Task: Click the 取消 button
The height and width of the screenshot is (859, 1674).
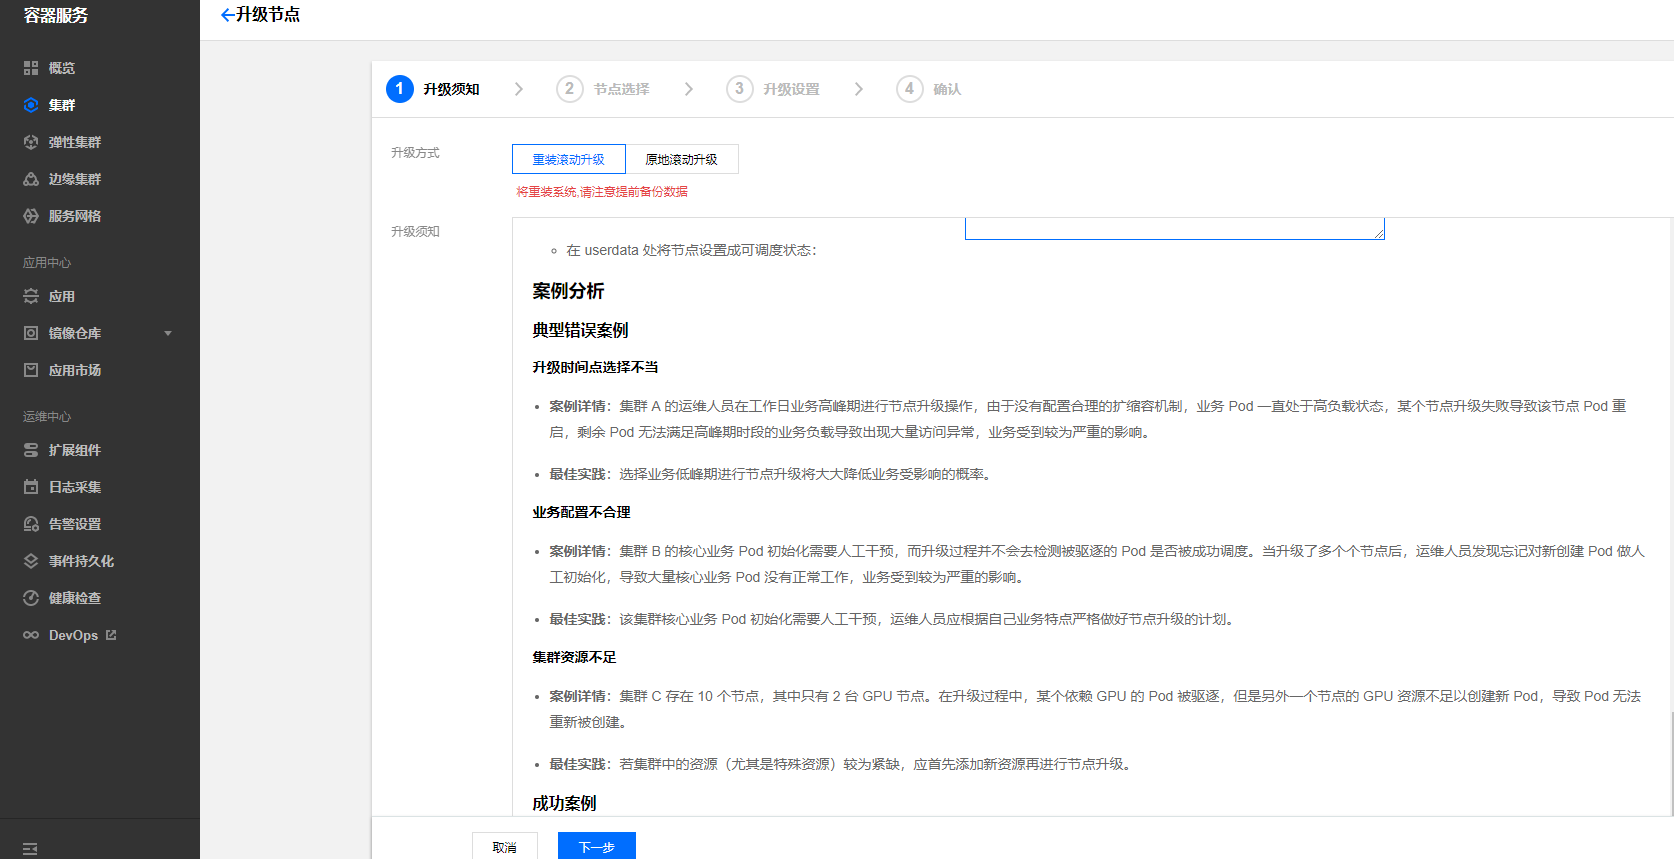Action: point(505,847)
